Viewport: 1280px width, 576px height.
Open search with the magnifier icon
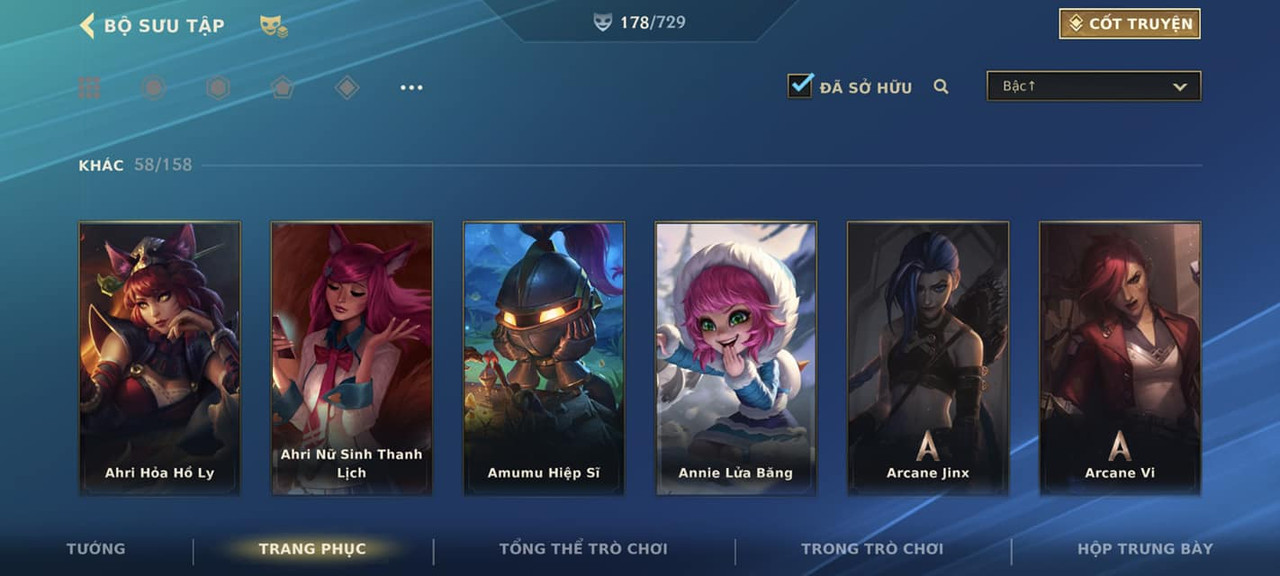941,87
